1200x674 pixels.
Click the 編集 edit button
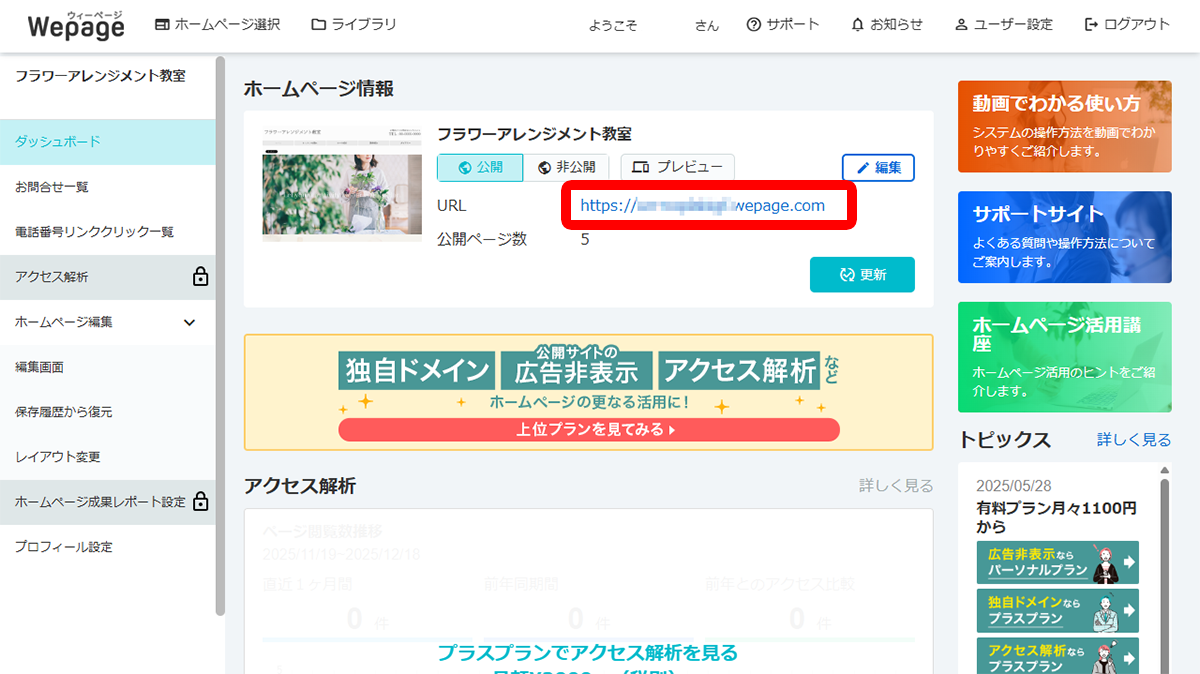pos(878,167)
